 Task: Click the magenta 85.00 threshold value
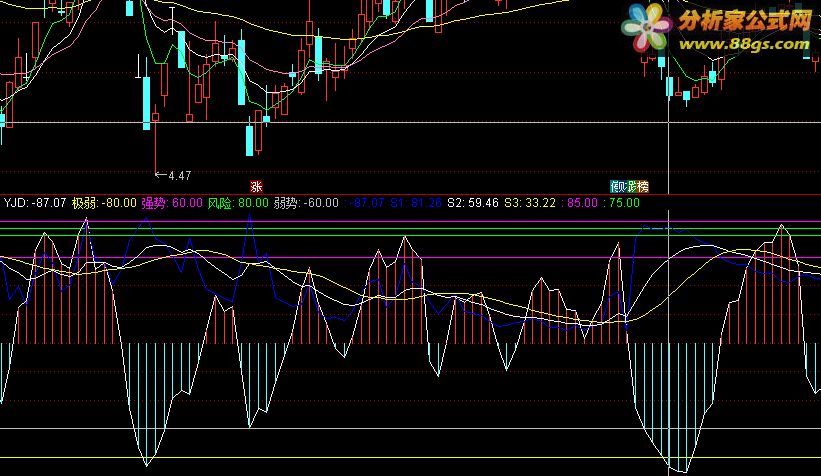pos(582,203)
